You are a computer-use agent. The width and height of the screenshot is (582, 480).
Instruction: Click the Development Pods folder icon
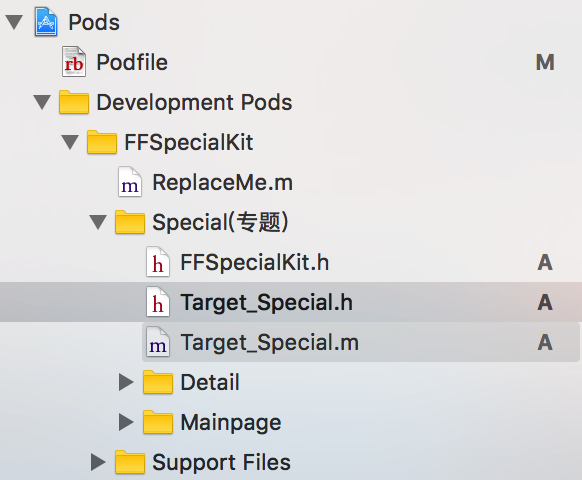coord(74,102)
